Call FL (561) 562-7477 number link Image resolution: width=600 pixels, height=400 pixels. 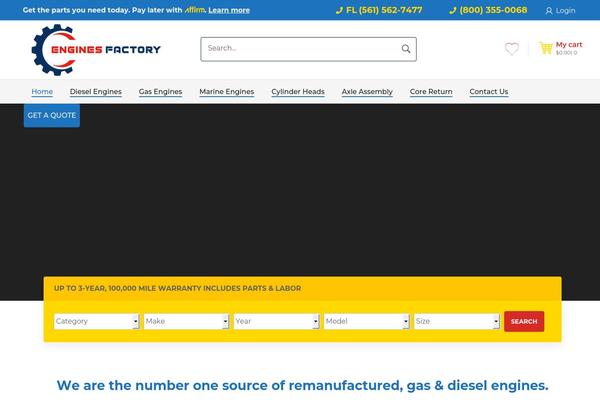click(384, 10)
